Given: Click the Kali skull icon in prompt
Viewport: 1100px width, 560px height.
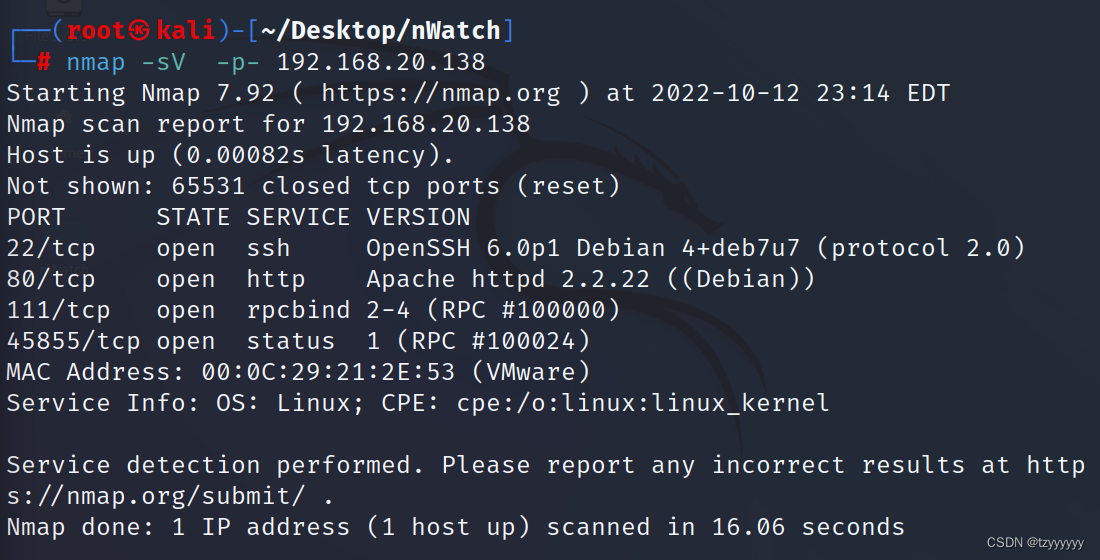Looking at the screenshot, I should pos(140,30).
